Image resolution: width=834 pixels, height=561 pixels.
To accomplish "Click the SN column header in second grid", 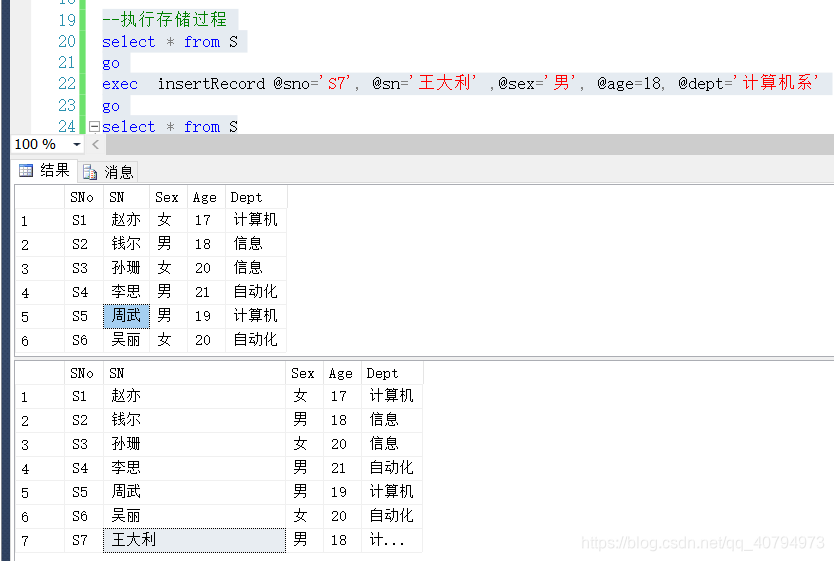I will (195, 373).
